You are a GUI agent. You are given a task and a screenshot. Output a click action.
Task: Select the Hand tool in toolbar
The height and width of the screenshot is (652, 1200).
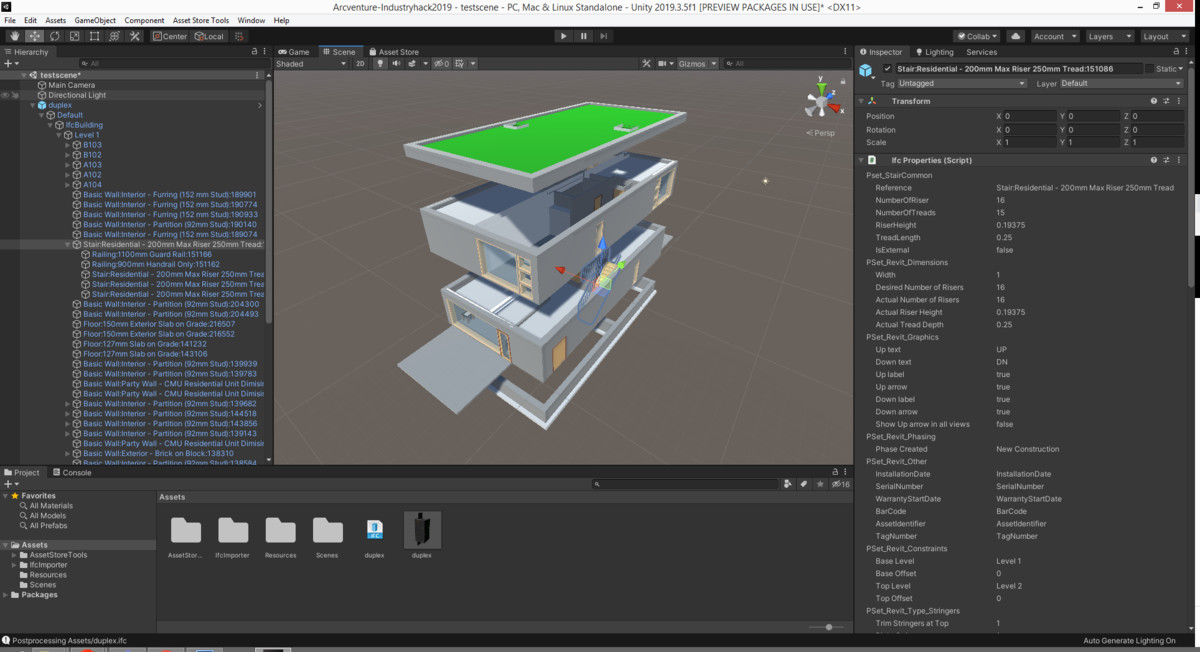click(x=15, y=36)
